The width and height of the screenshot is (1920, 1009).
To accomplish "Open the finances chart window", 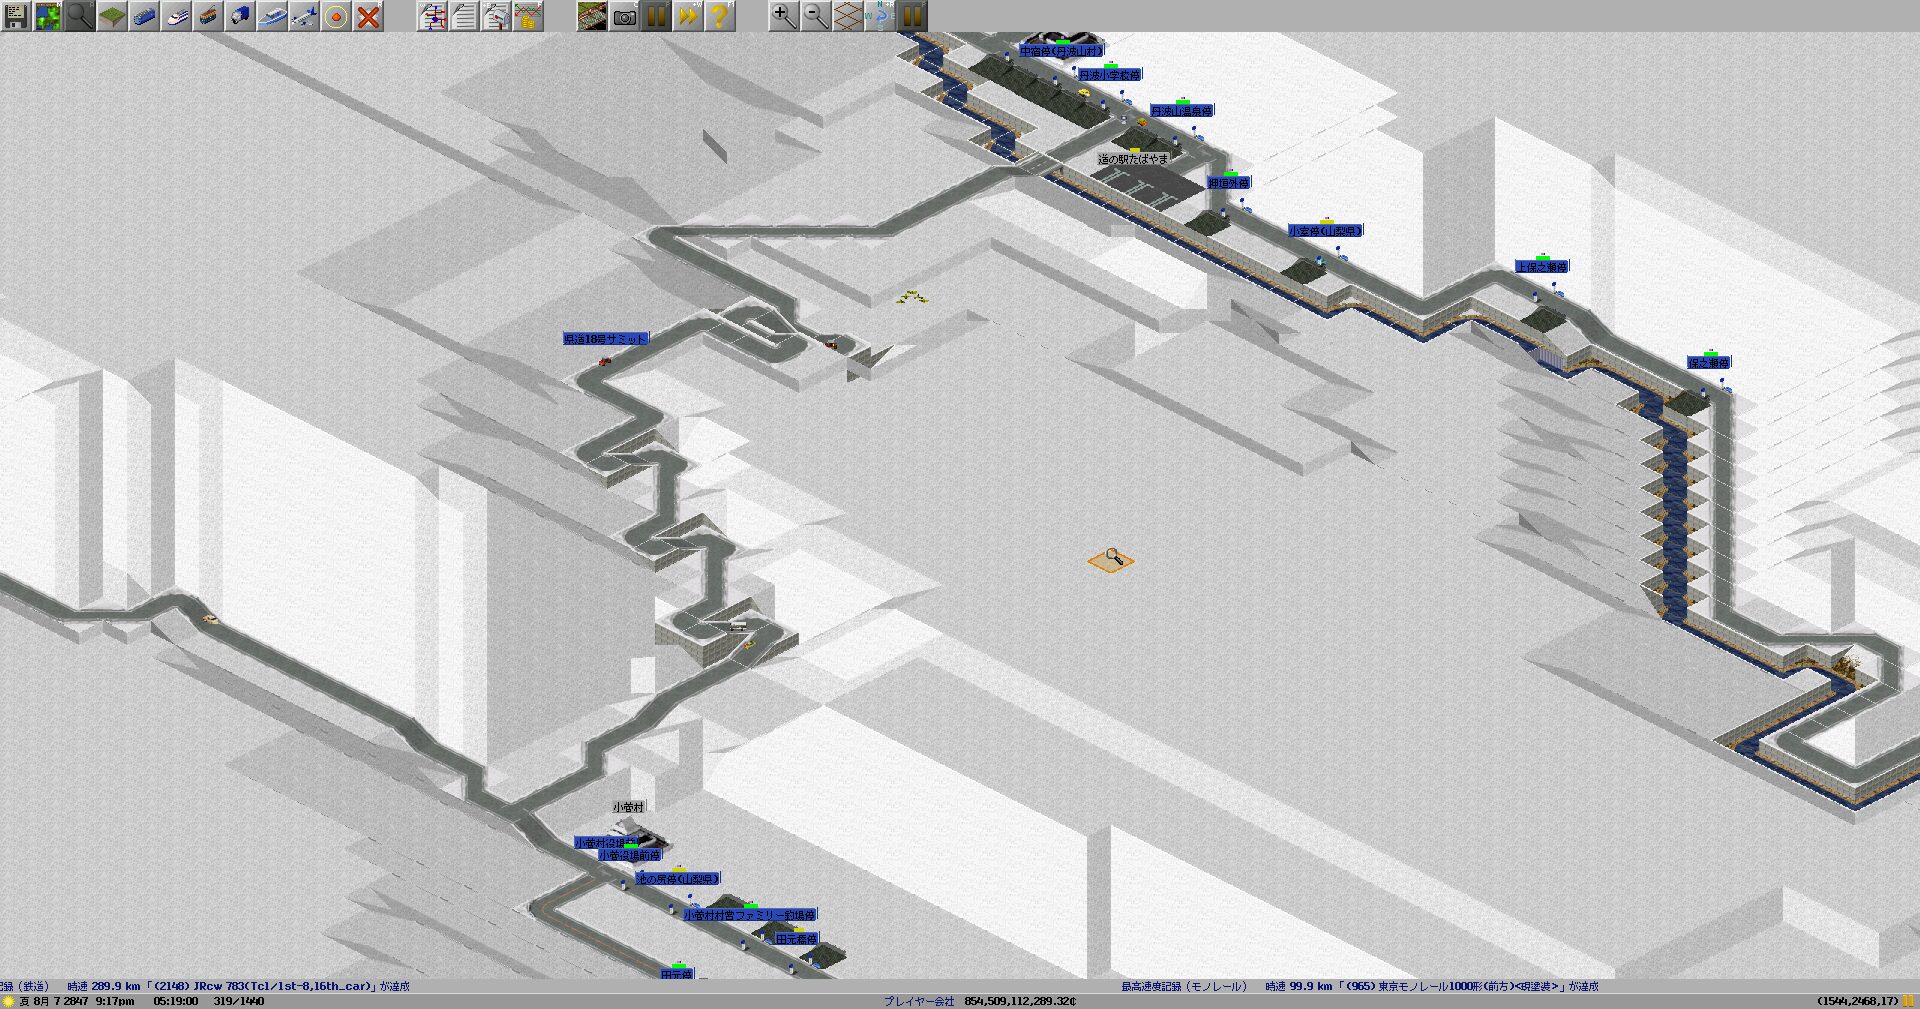I will 528,16.
